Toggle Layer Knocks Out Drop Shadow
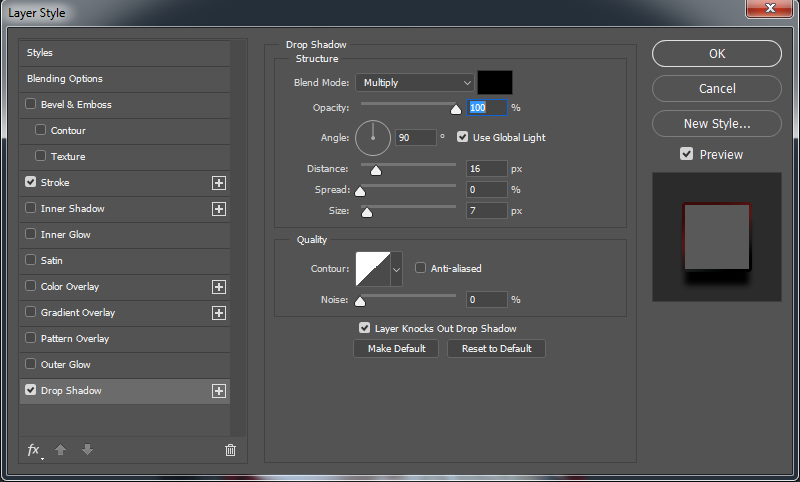800x482 pixels. point(364,327)
